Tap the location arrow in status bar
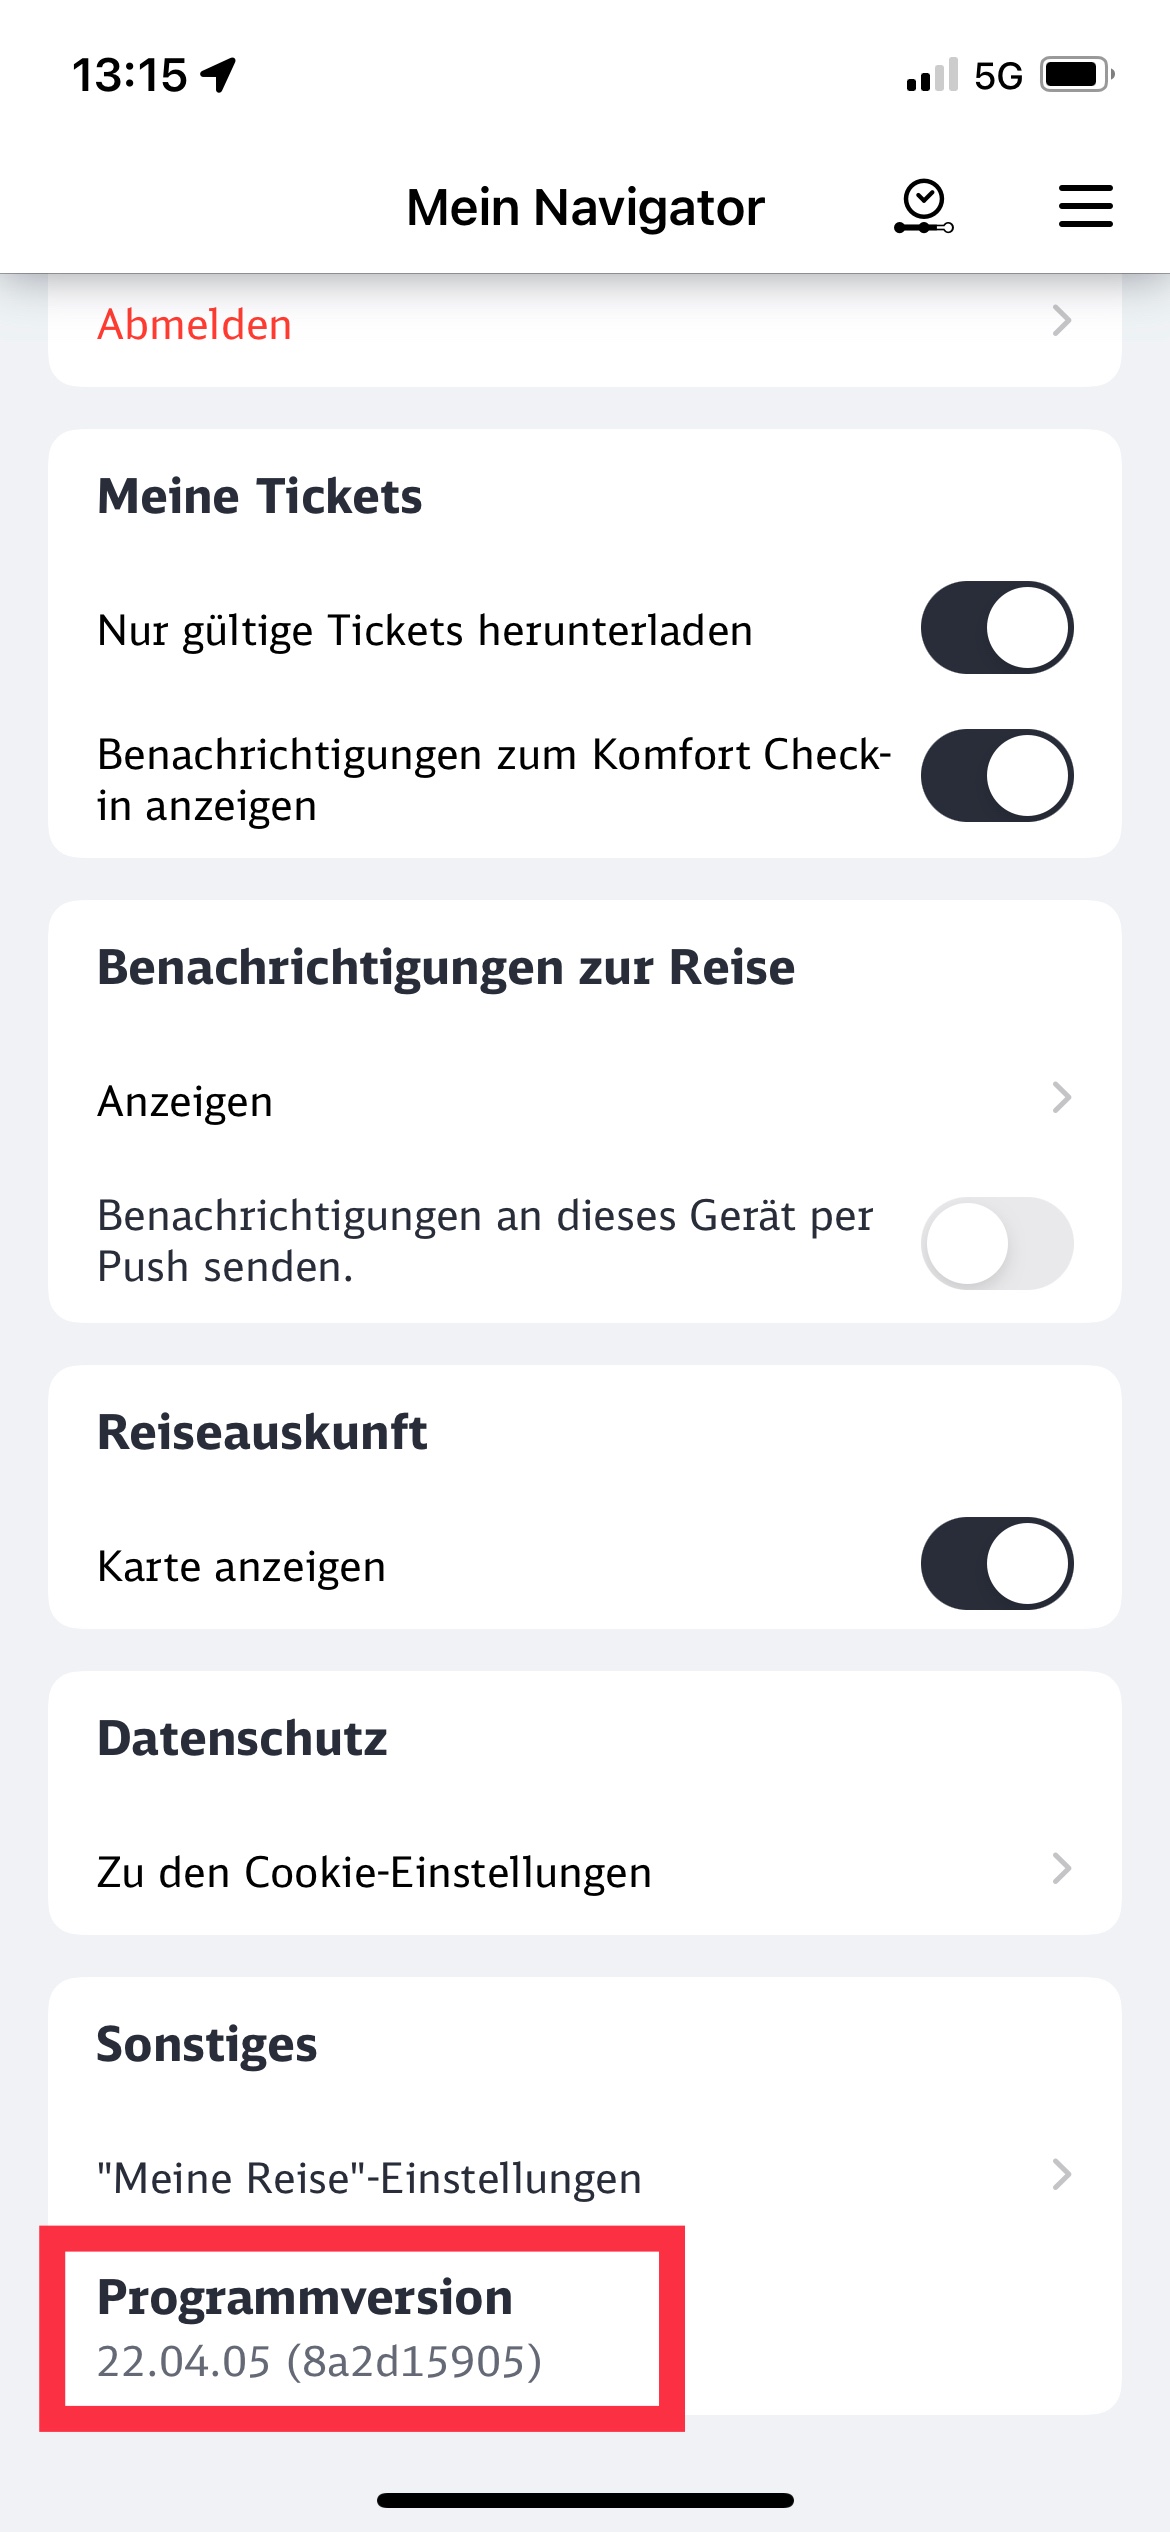The height and width of the screenshot is (2532, 1170). tap(219, 75)
